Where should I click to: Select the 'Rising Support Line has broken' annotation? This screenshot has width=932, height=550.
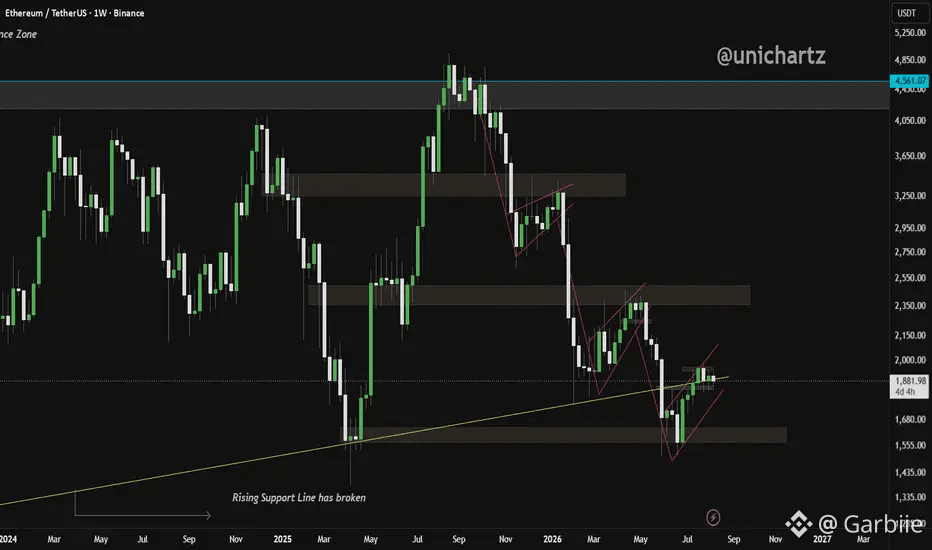(299, 498)
